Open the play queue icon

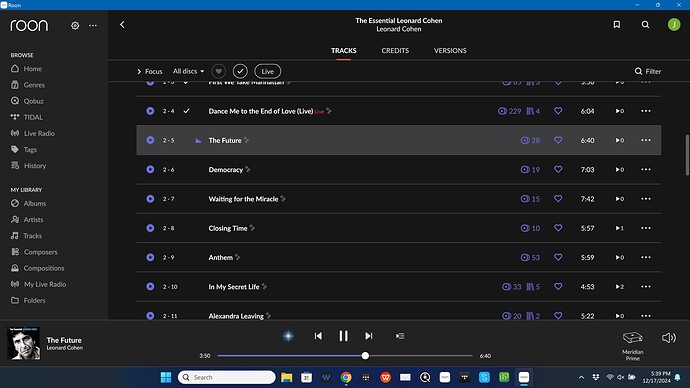click(x=400, y=336)
